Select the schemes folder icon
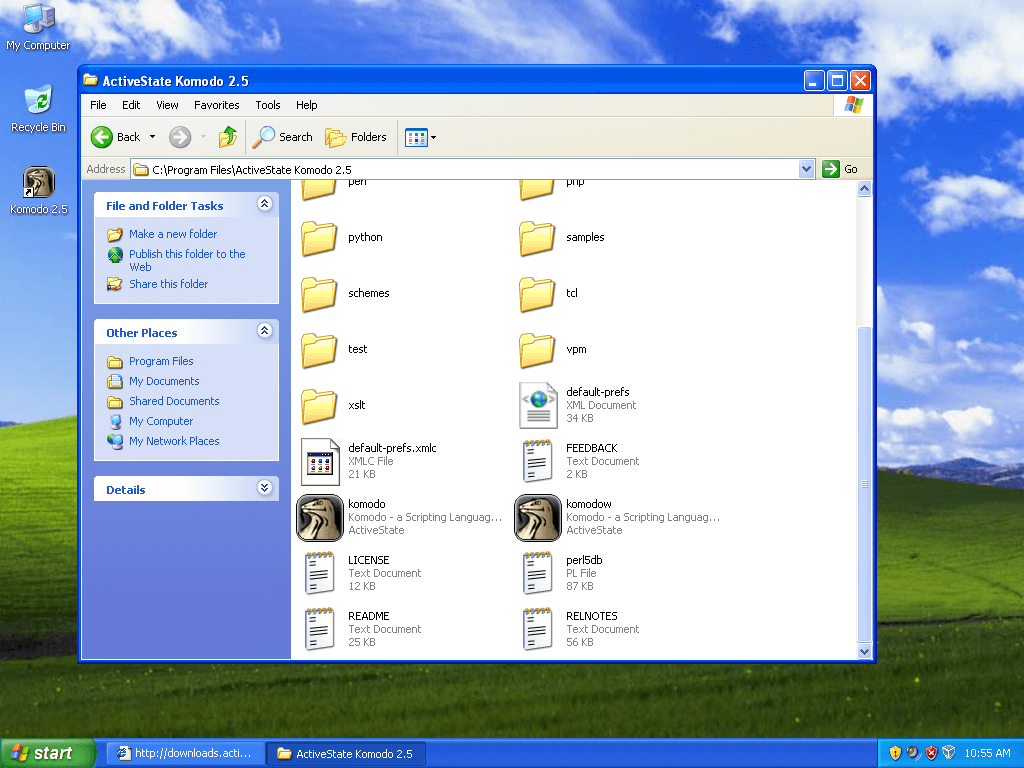Screen dimensions: 1024x768 pyautogui.click(x=319, y=295)
